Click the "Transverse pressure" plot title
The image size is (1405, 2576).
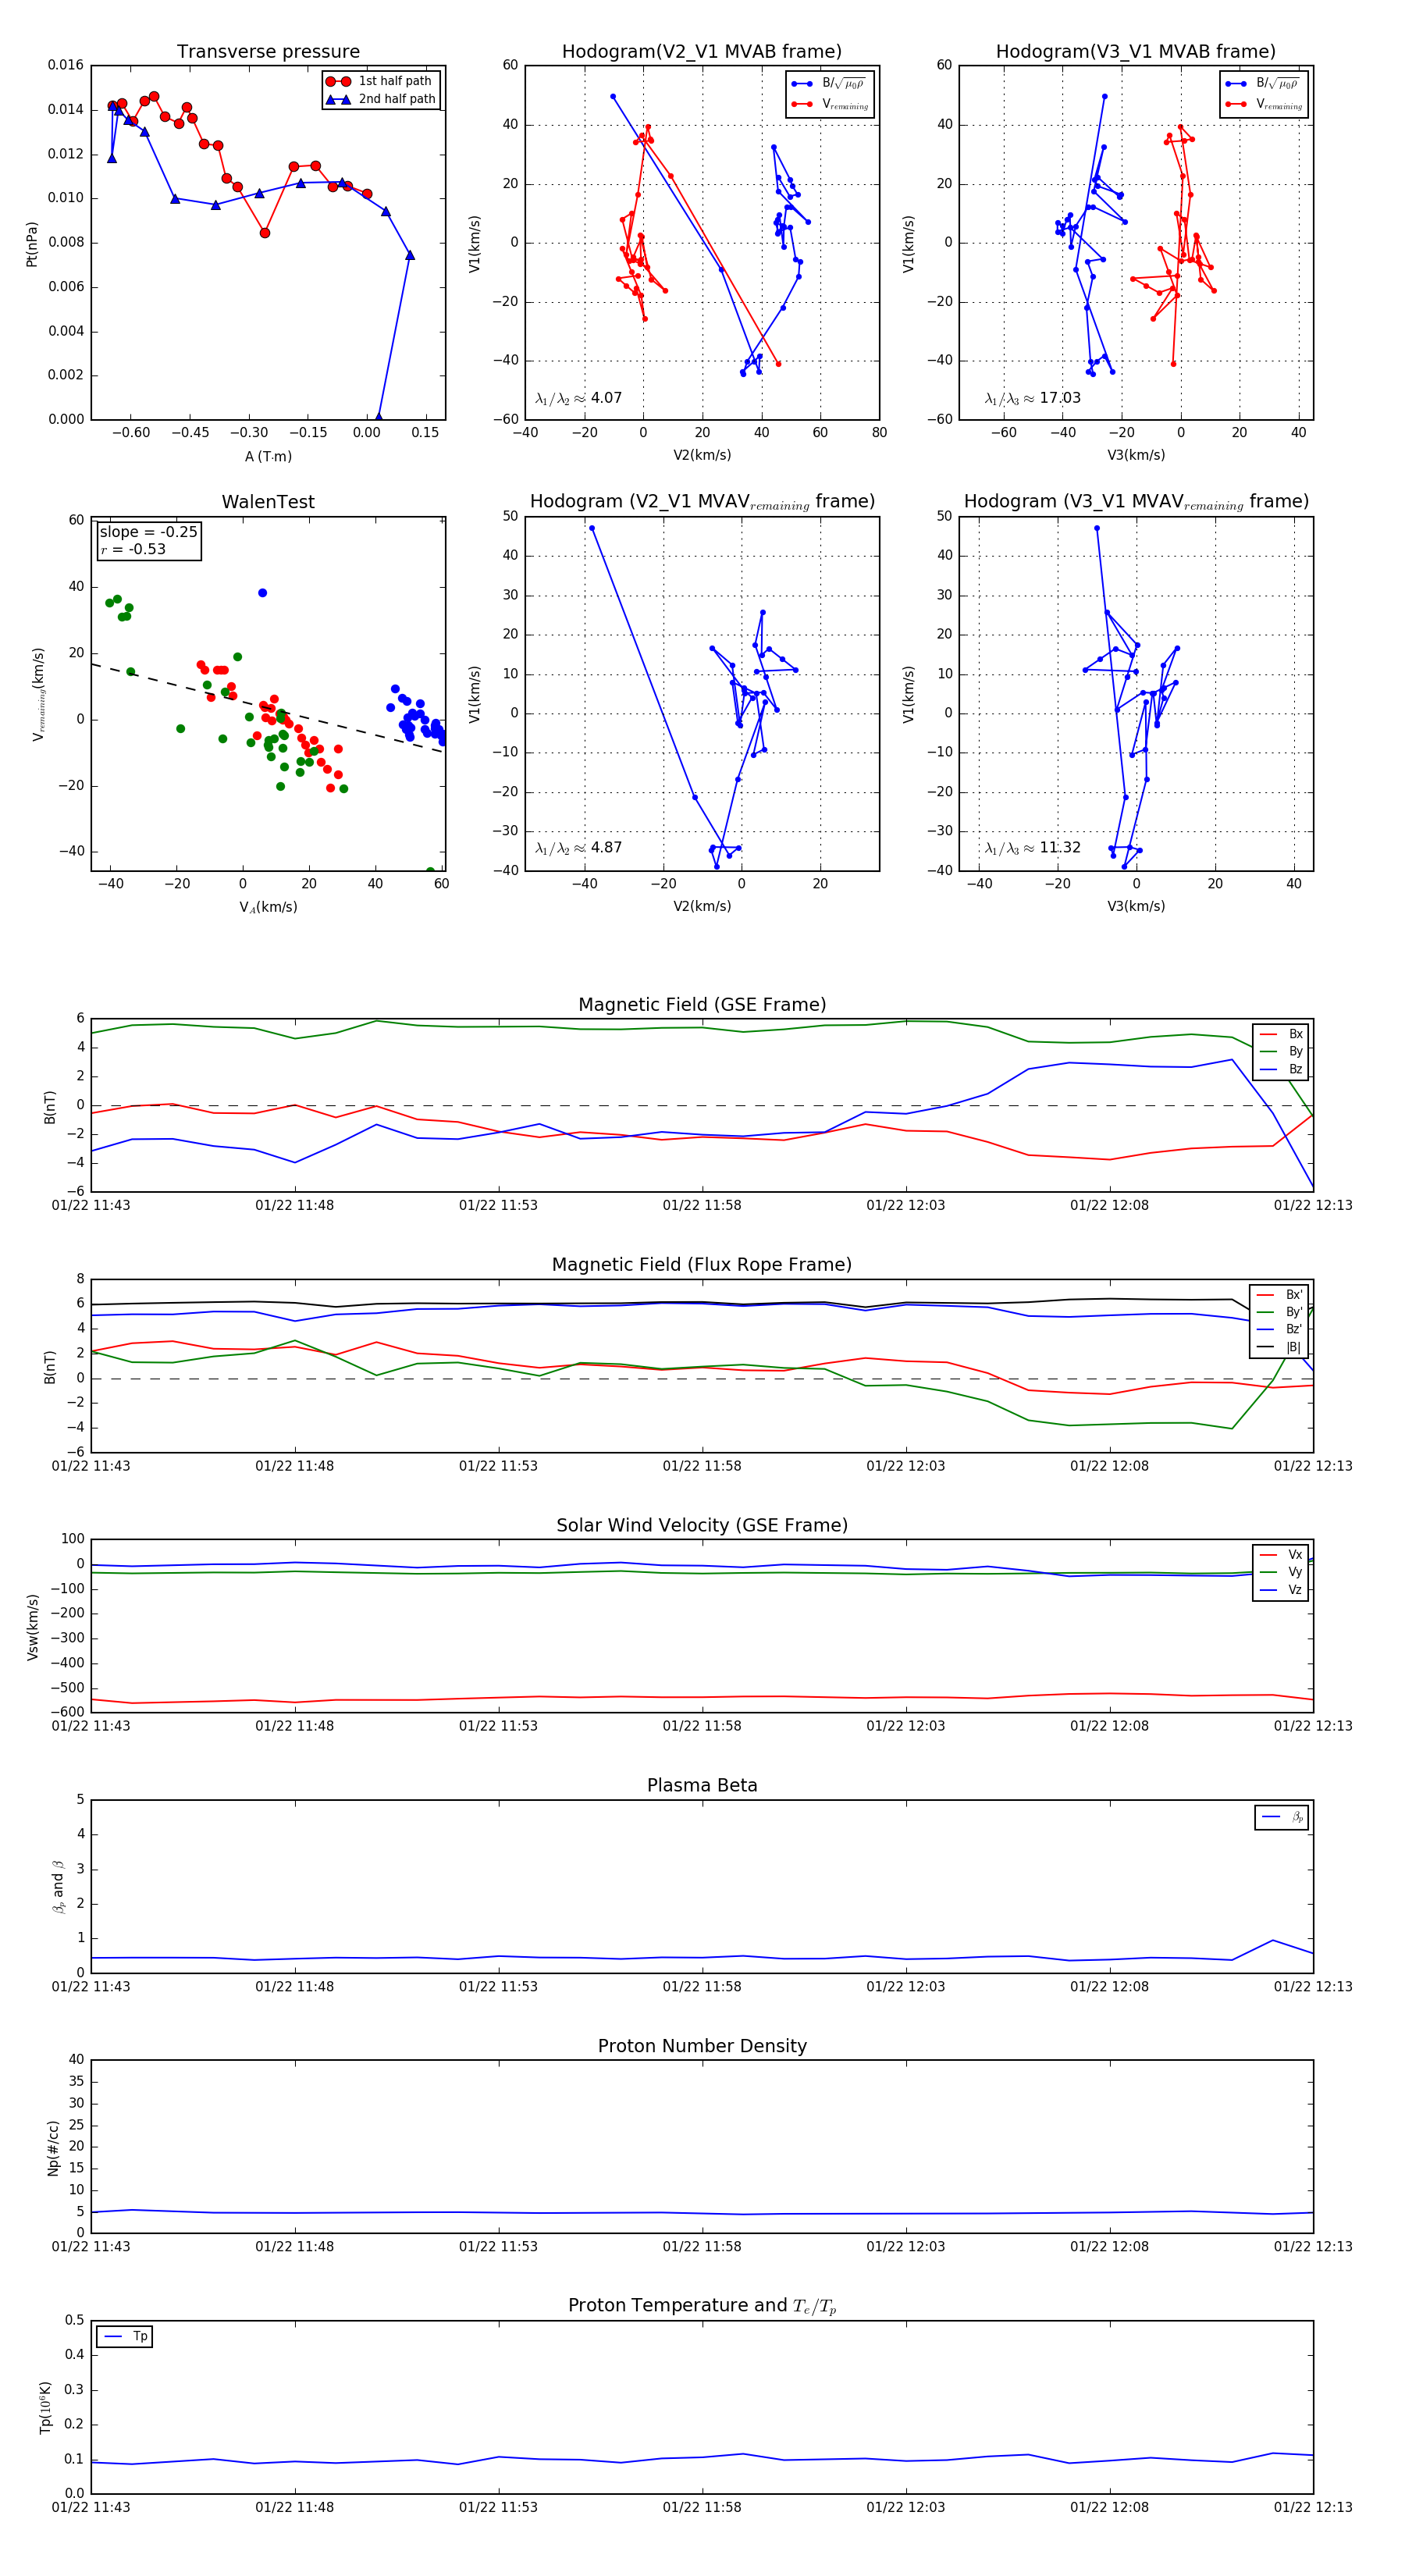click(268, 52)
